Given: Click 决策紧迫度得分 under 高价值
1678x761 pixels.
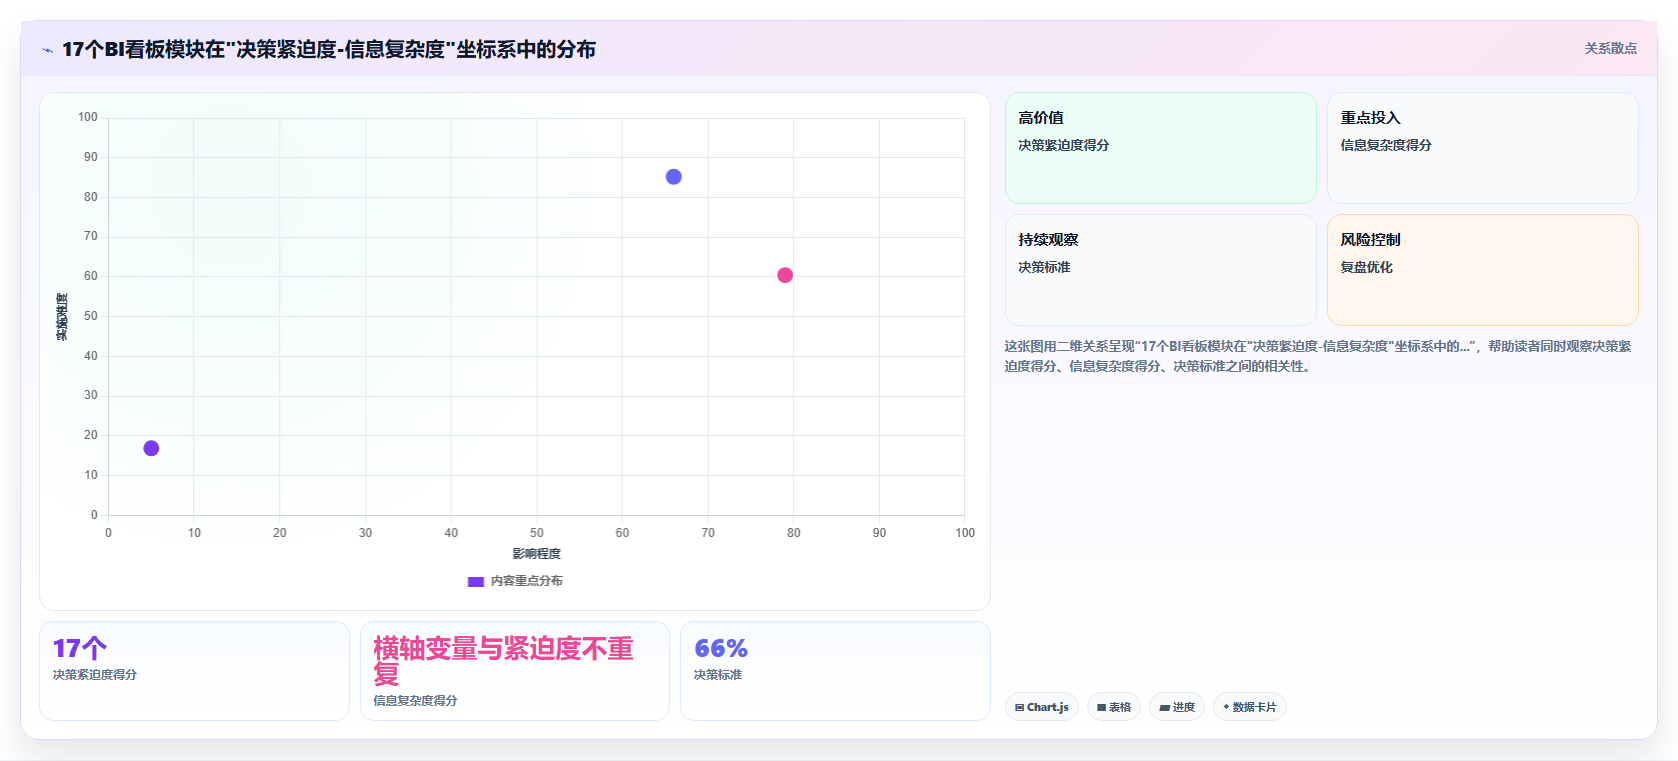Looking at the screenshot, I should click(x=1064, y=145).
